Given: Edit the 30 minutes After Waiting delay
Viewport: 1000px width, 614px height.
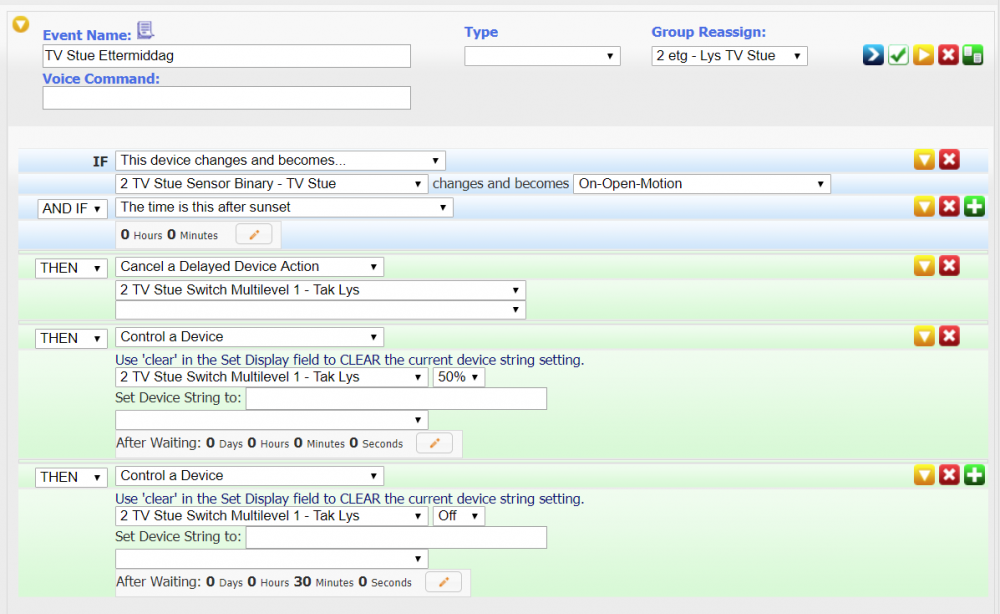Looking at the screenshot, I should tap(443, 582).
